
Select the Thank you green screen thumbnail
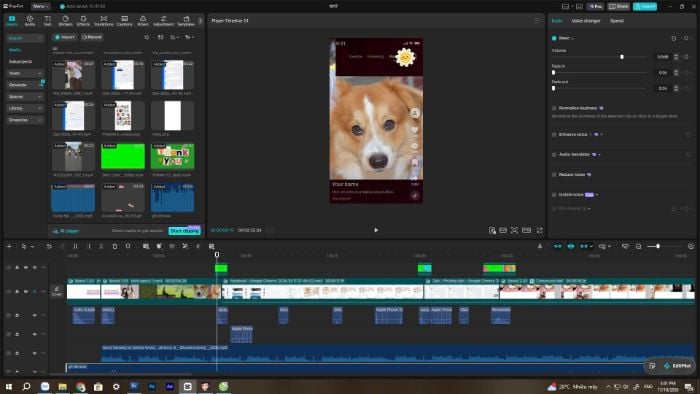tap(173, 156)
